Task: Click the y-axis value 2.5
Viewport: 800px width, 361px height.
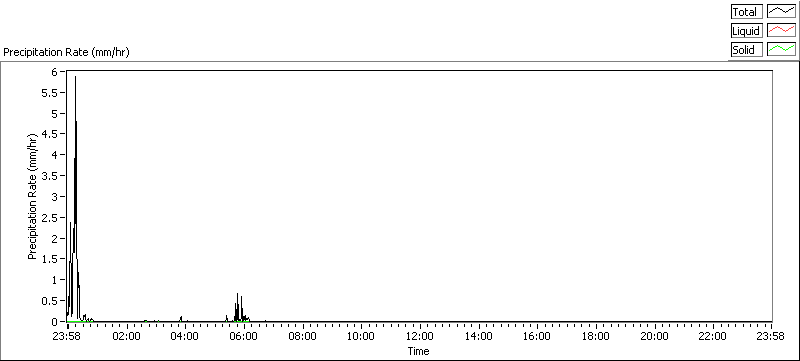Action: tap(49, 218)
